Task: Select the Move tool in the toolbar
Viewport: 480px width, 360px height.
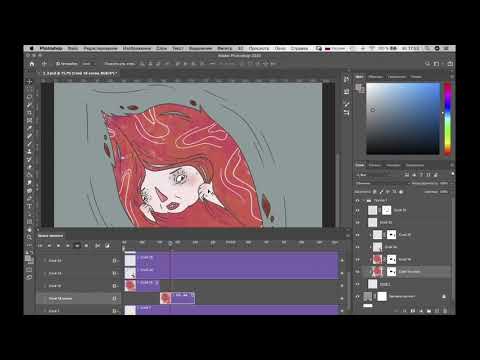Action: pyautogui.click(x=29, y=81)
